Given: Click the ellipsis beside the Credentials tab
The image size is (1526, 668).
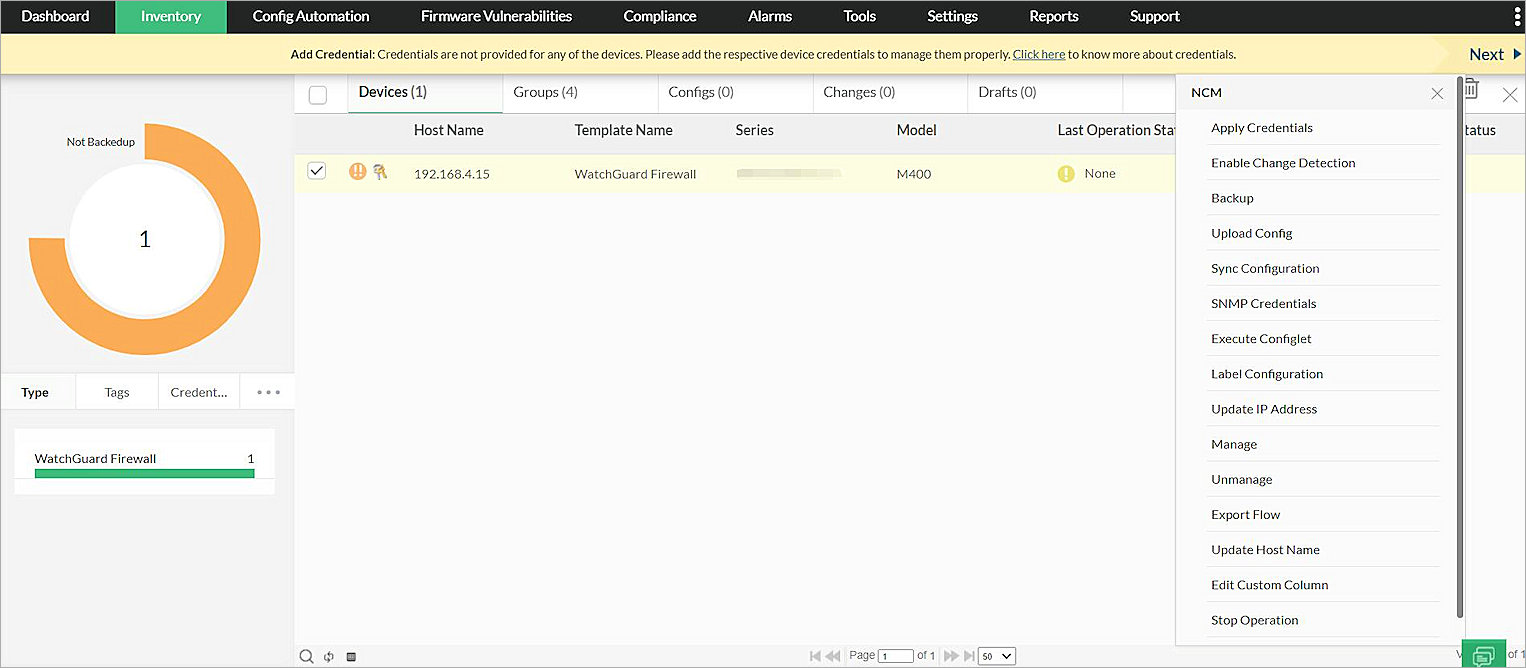Looking at the screenshot, I should click(x=266, y=391).
